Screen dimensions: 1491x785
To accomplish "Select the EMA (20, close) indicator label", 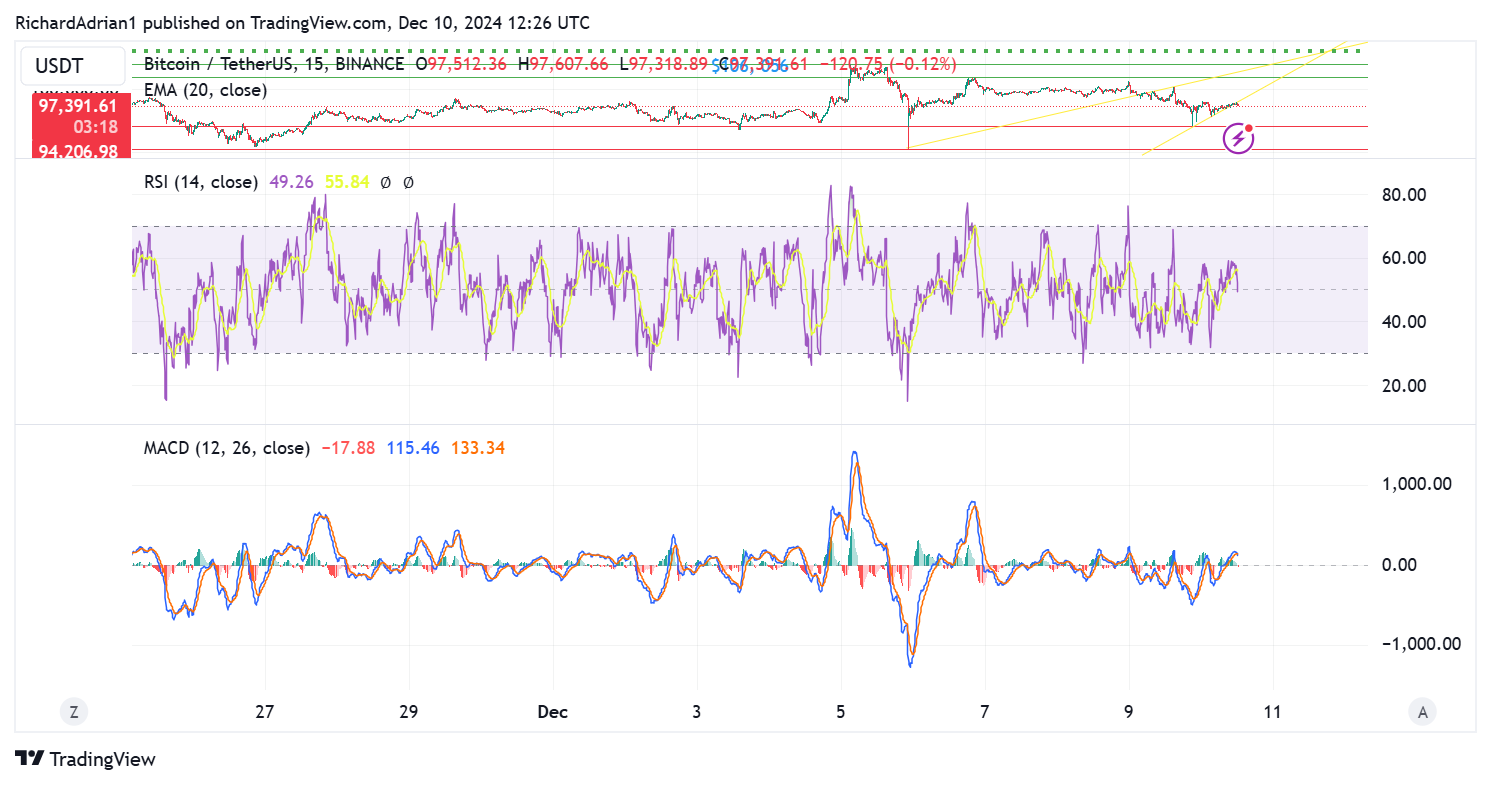I will pos(205,90).
